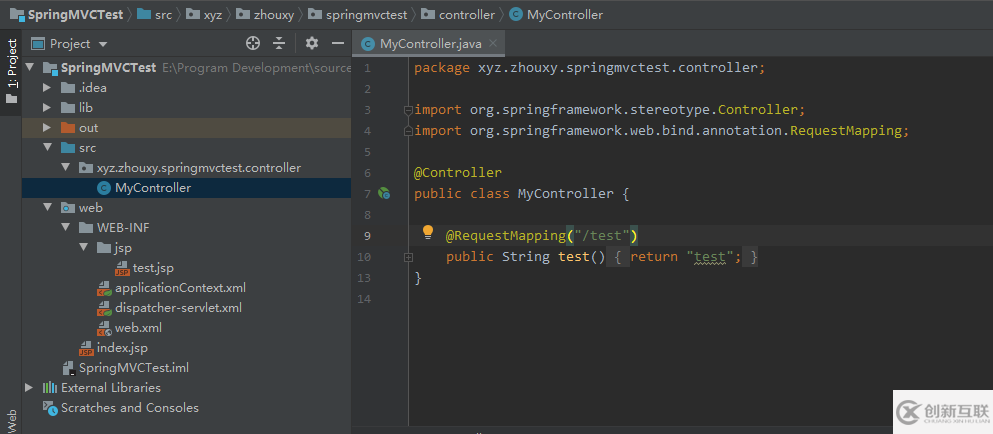Click the External Libraries icon
This screenshot has height=434, width=993.
point(49,387)
